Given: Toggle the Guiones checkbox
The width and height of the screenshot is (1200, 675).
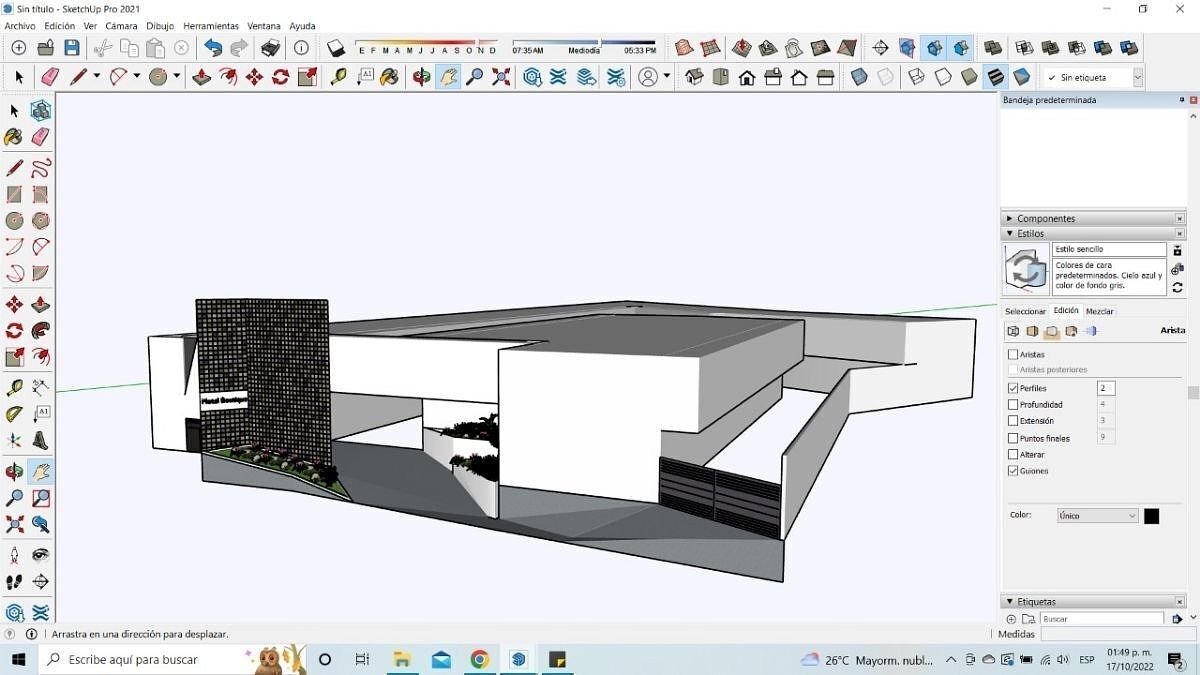Looking at the screenshot, I should pos(1013,471).
